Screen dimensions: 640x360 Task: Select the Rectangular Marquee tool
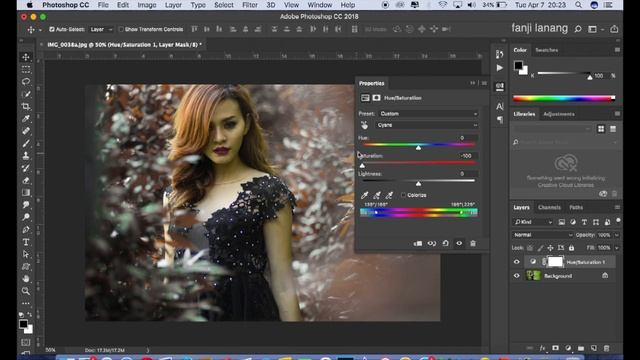pyautogui.click(x=26, y=69)
